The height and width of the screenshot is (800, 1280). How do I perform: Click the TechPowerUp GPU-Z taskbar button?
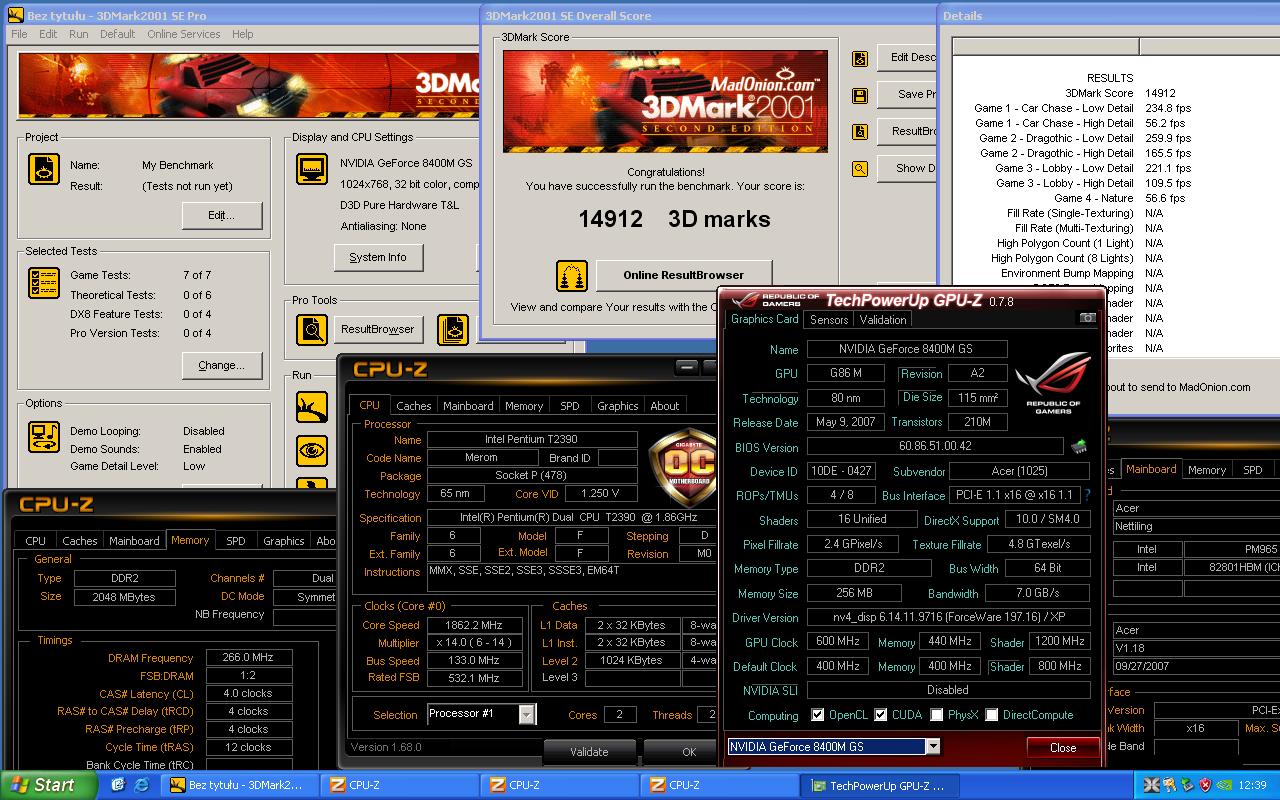pyautogui.click(x=880, y=785)
